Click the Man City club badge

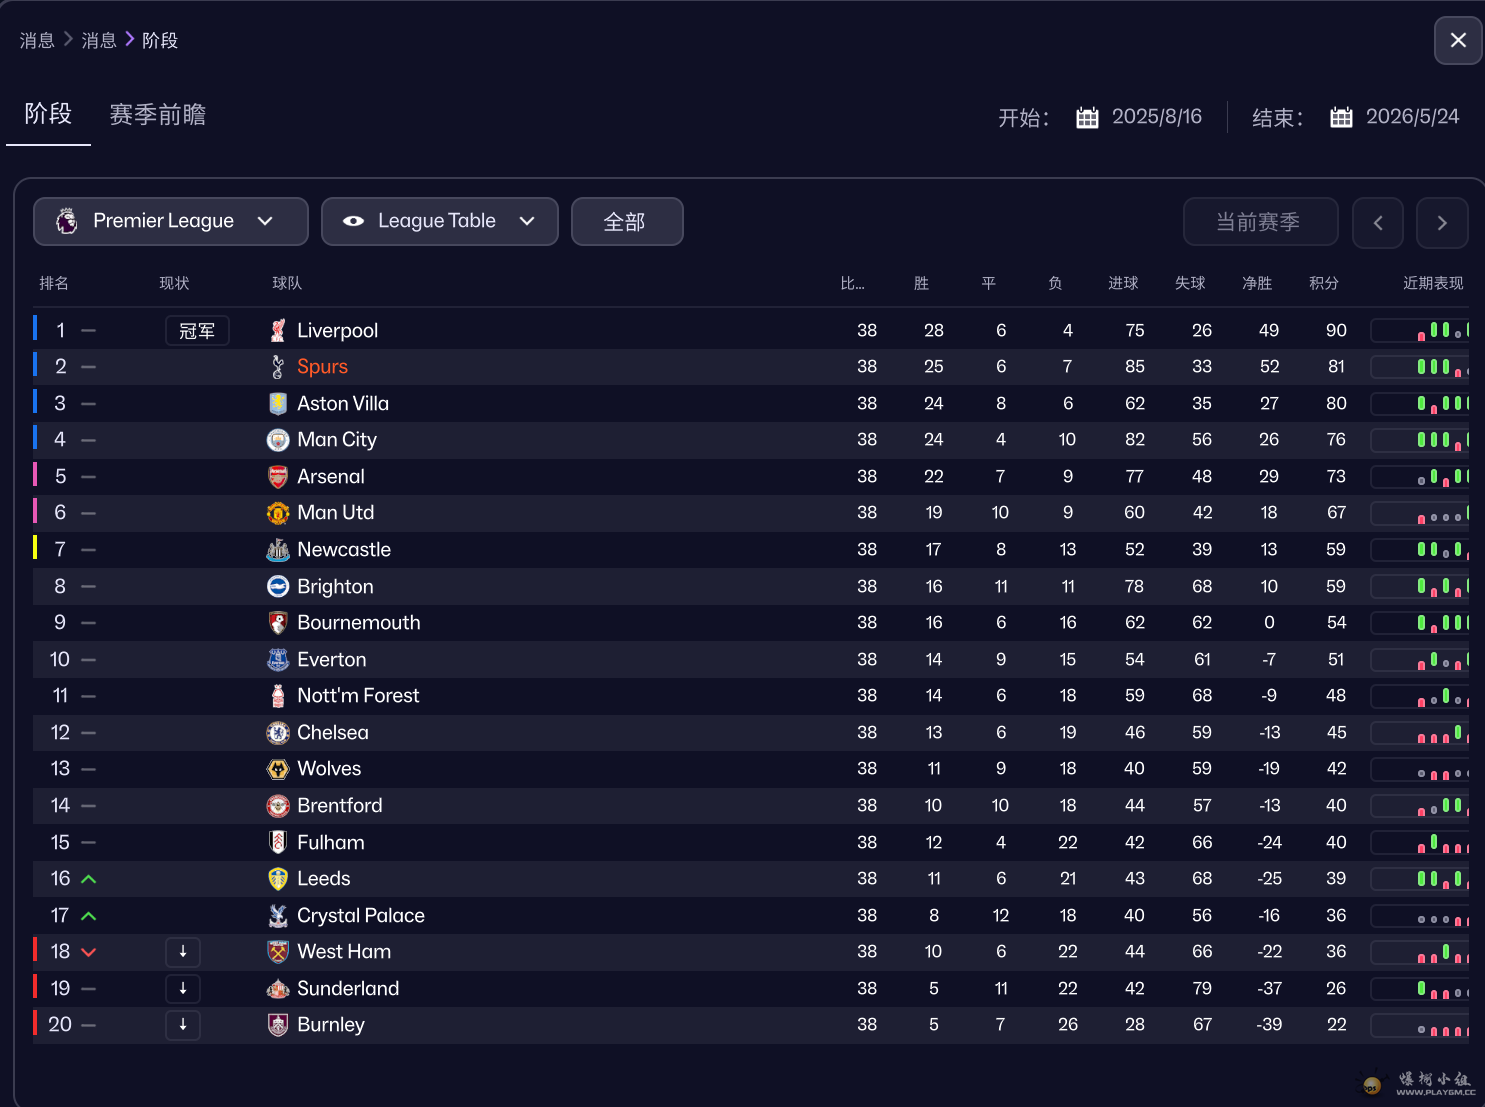(278, 440)
